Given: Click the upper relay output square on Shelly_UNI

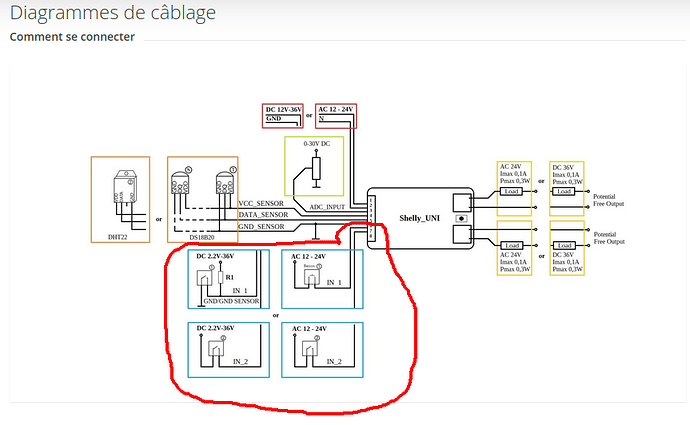Looking at the screenshot, I should (461, 199).
